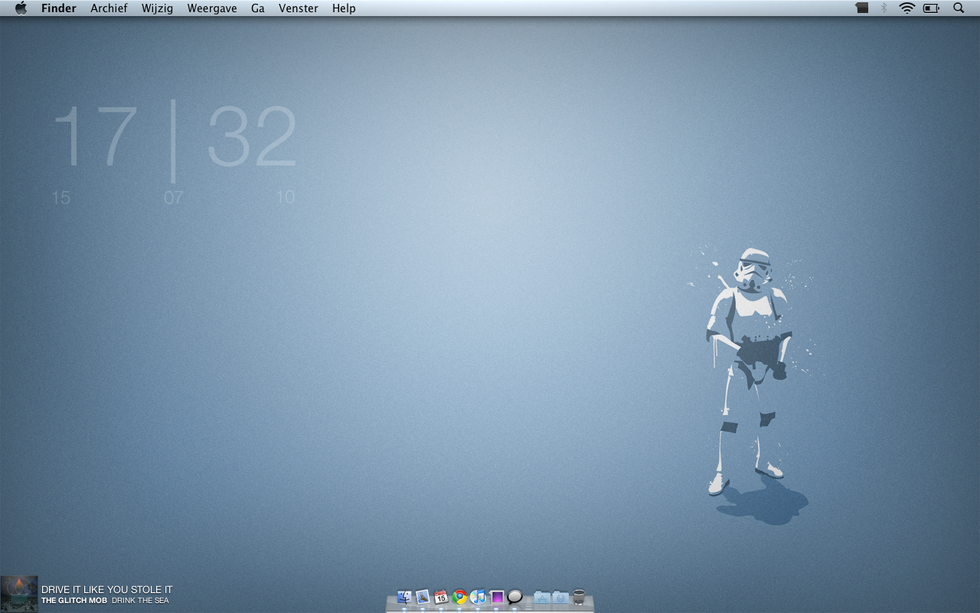This screenshot has width=980, height=613.
Task: Open the Finder menu
Action: pos(59,8)
